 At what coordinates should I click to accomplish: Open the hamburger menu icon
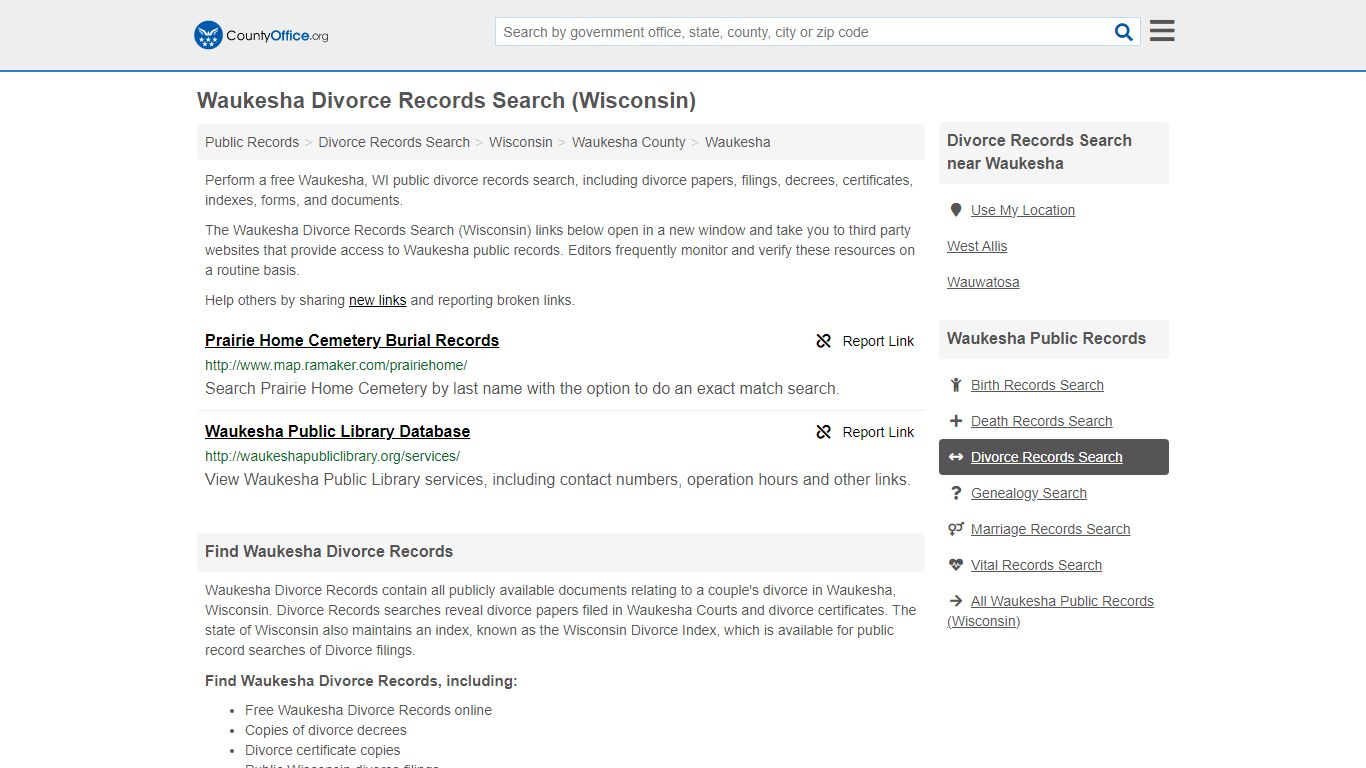pos(1162,31)
